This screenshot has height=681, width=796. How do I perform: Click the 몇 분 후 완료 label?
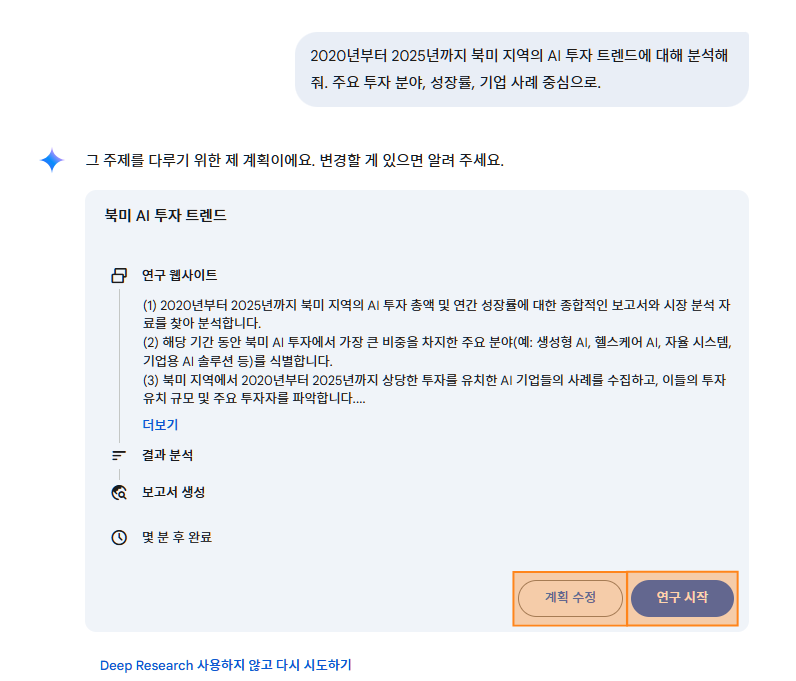click(x=177, y=537)
